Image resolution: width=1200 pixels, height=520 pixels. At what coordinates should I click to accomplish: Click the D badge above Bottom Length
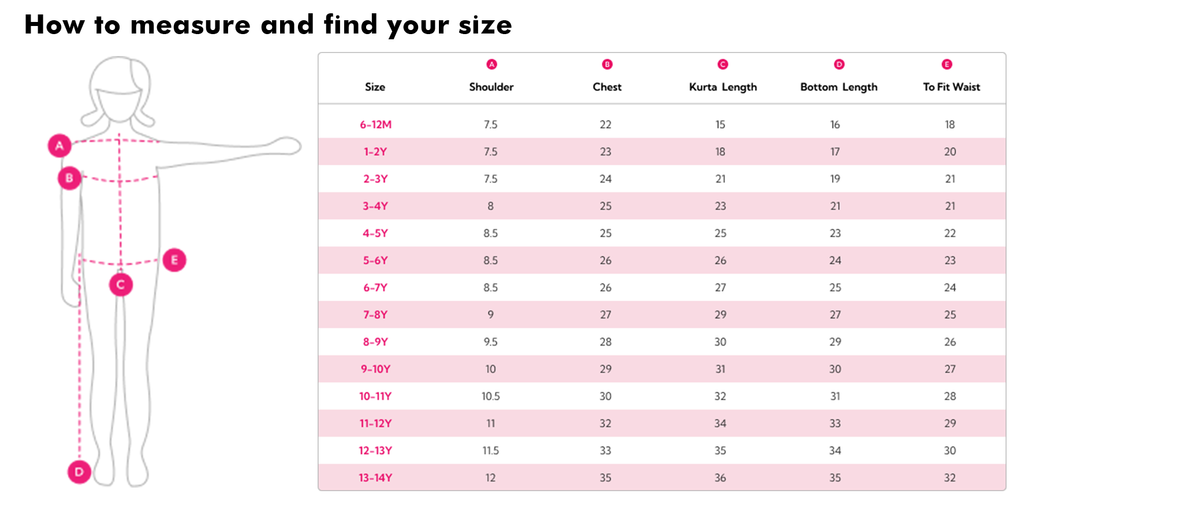(x=839, y=64)
